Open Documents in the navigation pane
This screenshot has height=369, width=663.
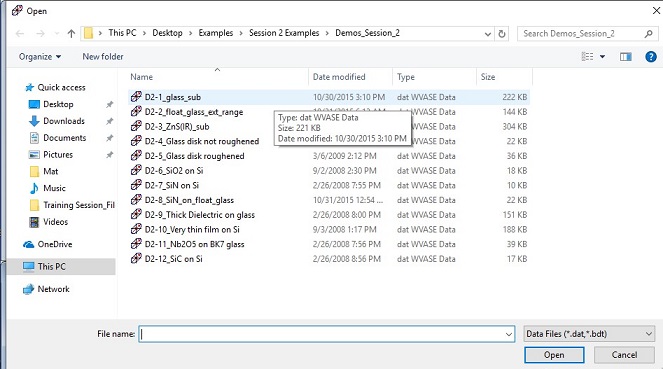65,138
